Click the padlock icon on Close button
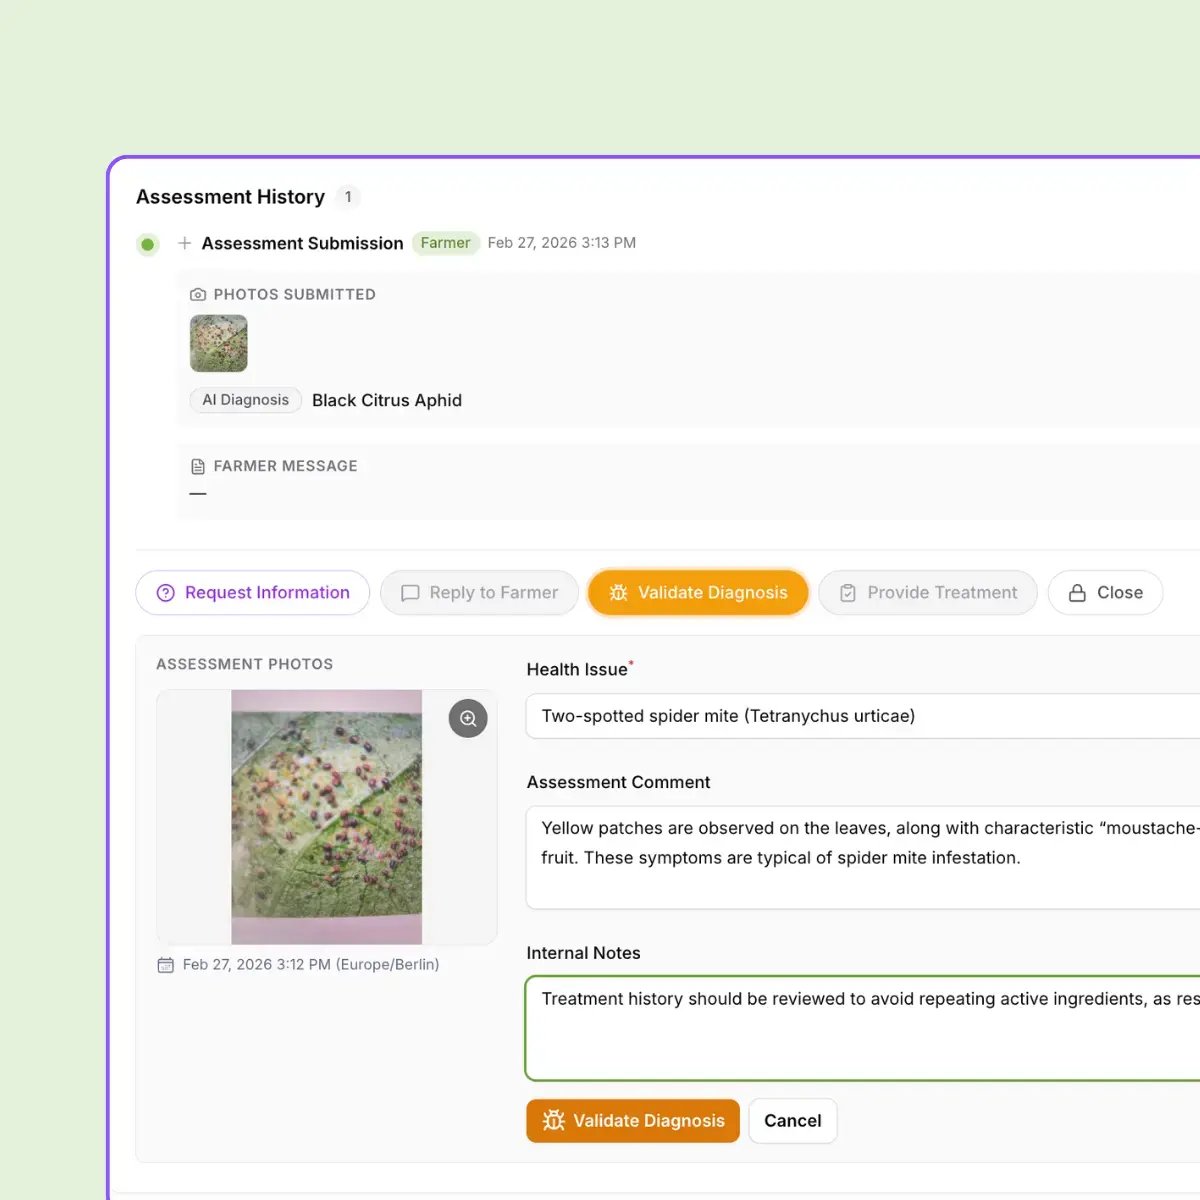The width and height of the screenshot is (1200, 1200). [1077, 593]
